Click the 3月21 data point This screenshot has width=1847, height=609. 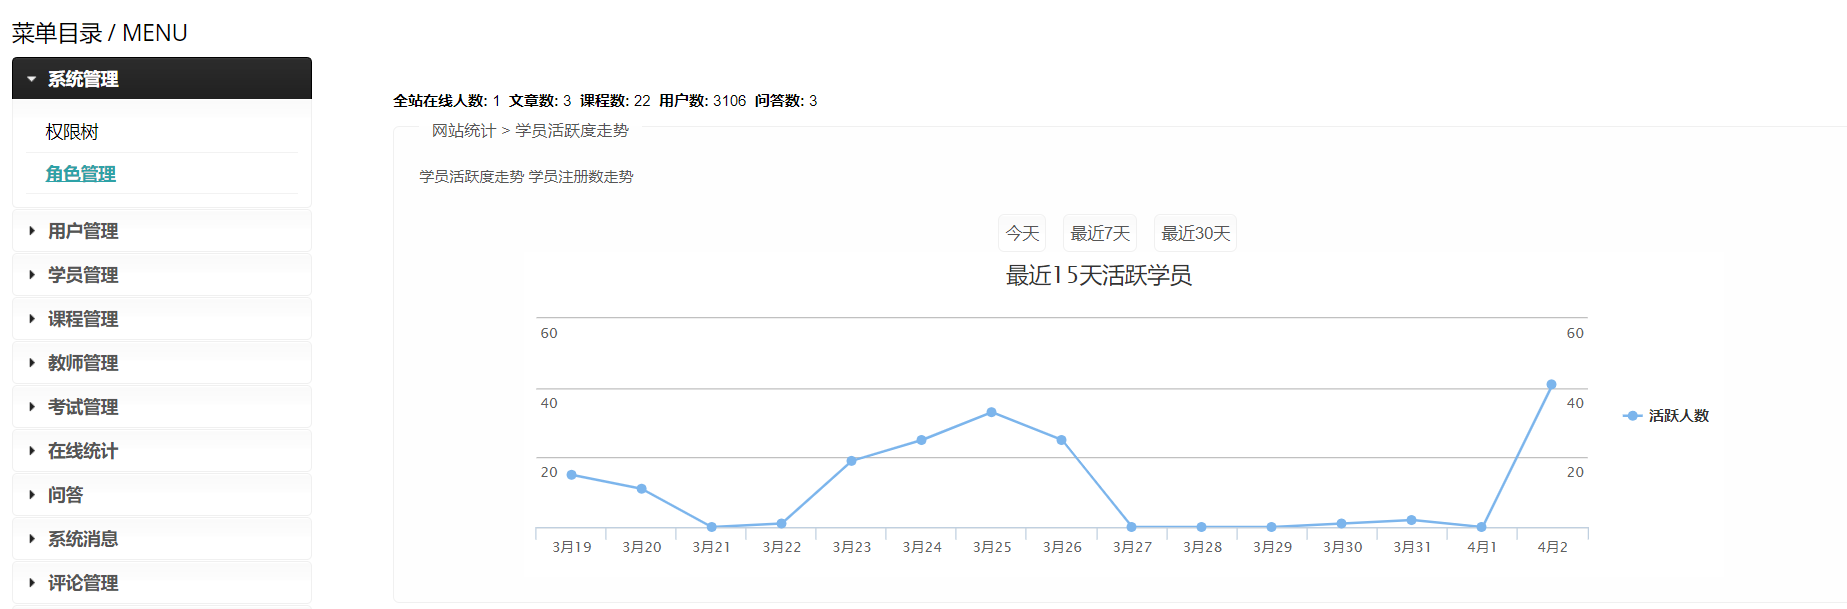tap(711, 527)
